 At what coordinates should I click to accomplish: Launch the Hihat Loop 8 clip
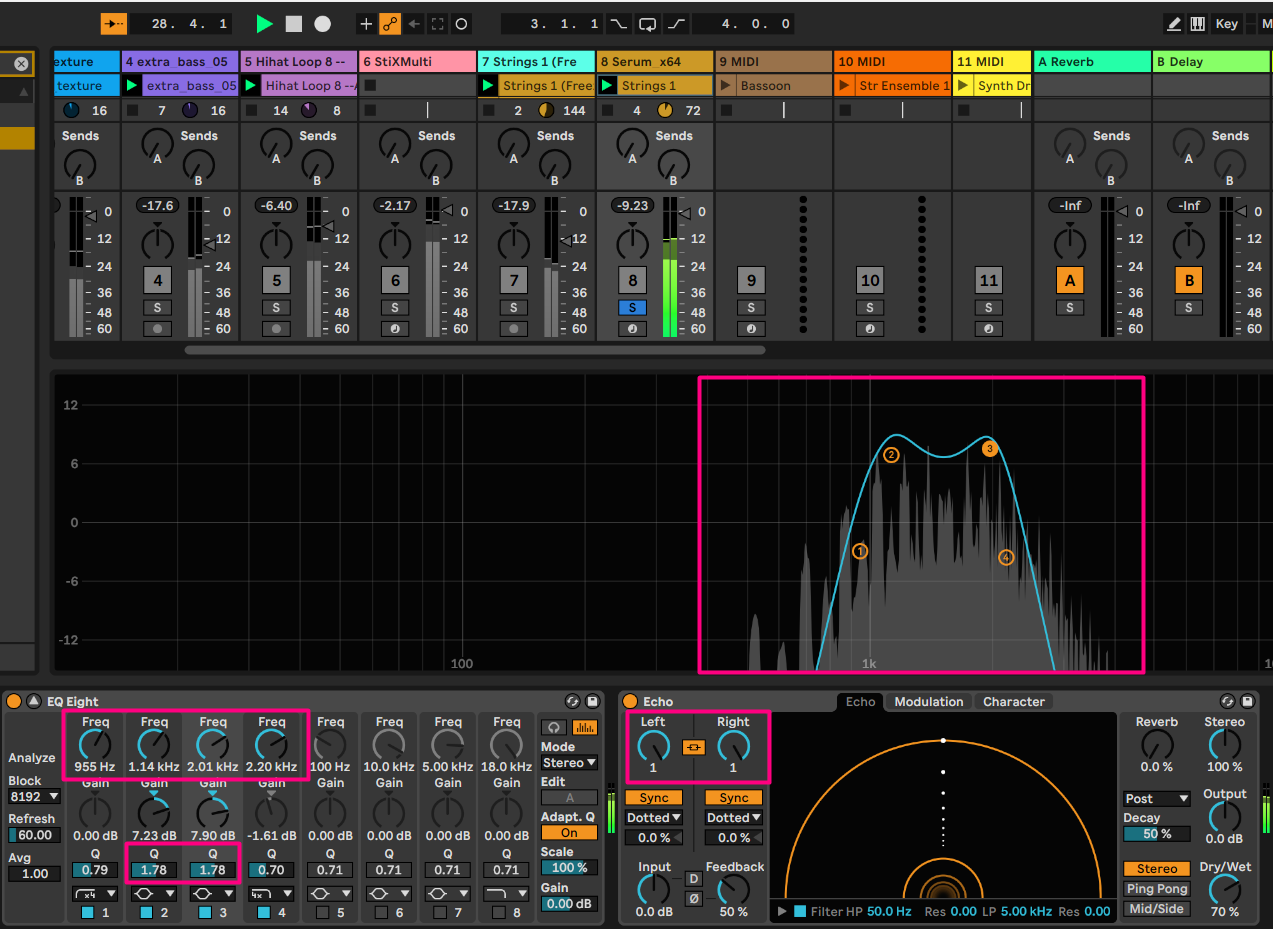coord(250,86)
